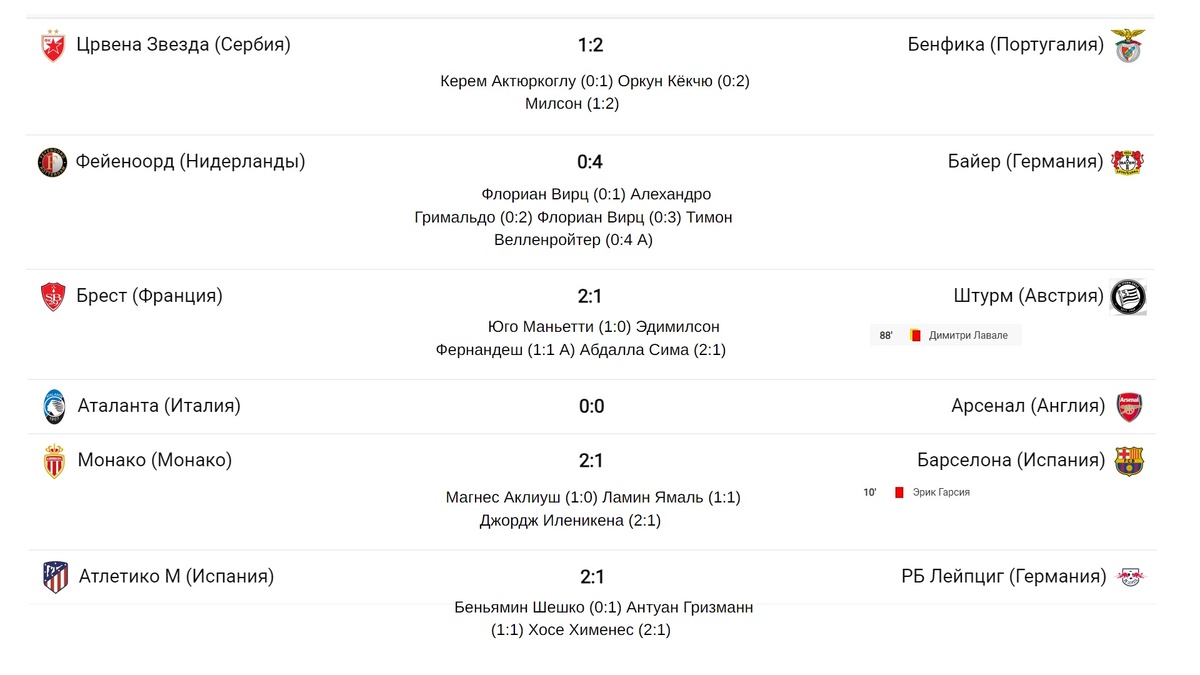Select the Барселона (Испания) team link
1200x675 pixels.
point(1011,461)
